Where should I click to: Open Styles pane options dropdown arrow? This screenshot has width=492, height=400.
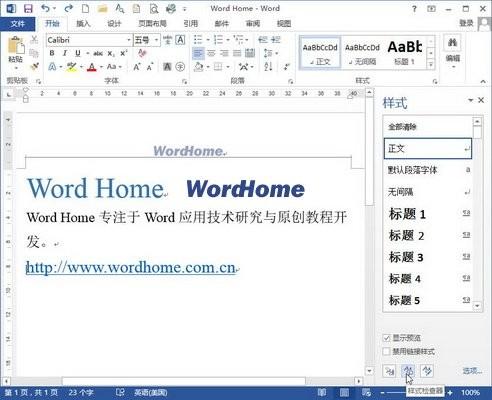(470, 100)
